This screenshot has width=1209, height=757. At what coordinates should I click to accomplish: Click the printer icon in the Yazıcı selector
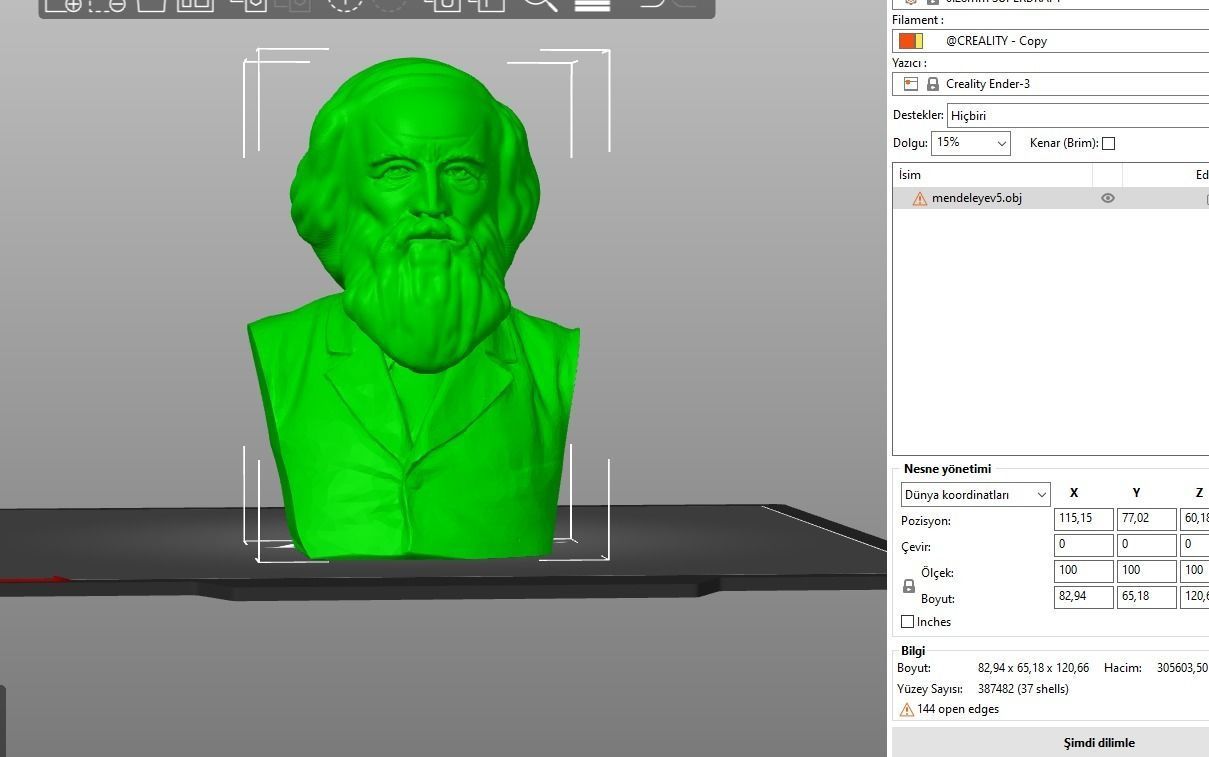(x=910, y=84)
